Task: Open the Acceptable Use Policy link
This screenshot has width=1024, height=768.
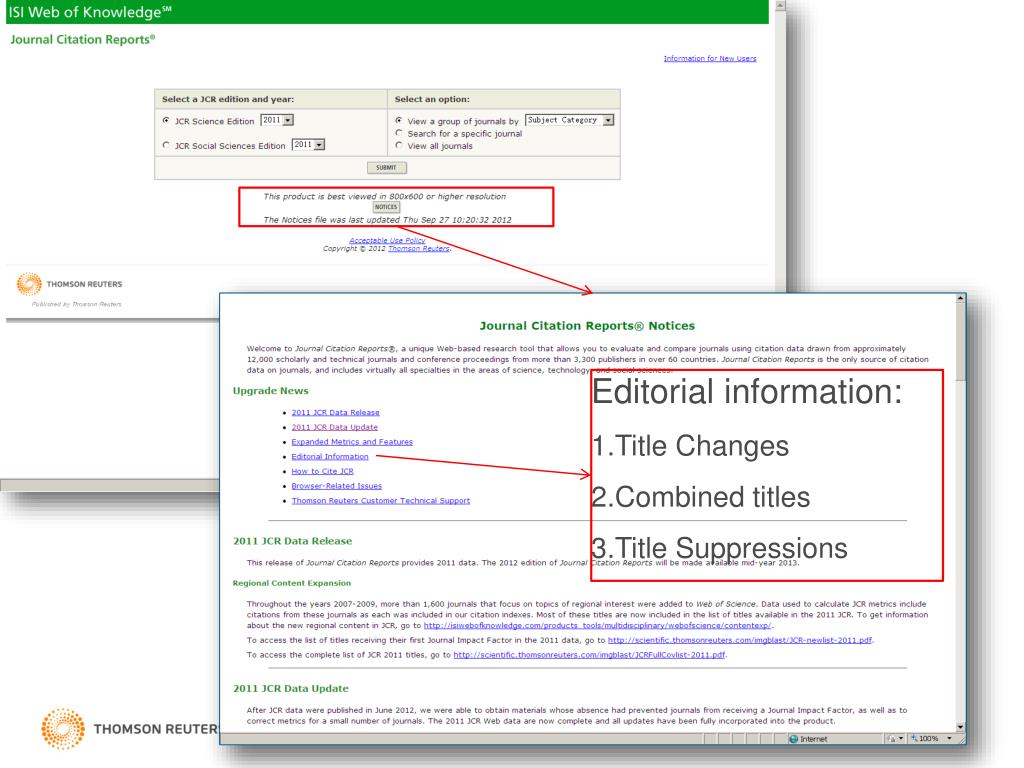Action: [387, 240]
